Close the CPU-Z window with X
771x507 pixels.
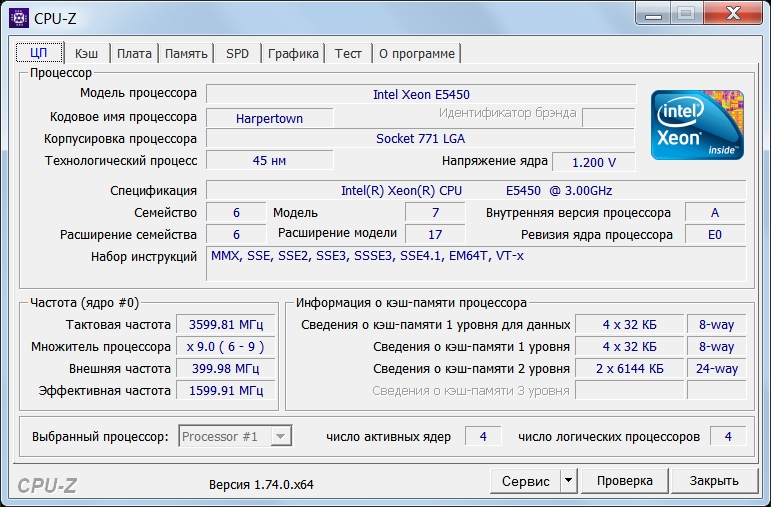733,13
